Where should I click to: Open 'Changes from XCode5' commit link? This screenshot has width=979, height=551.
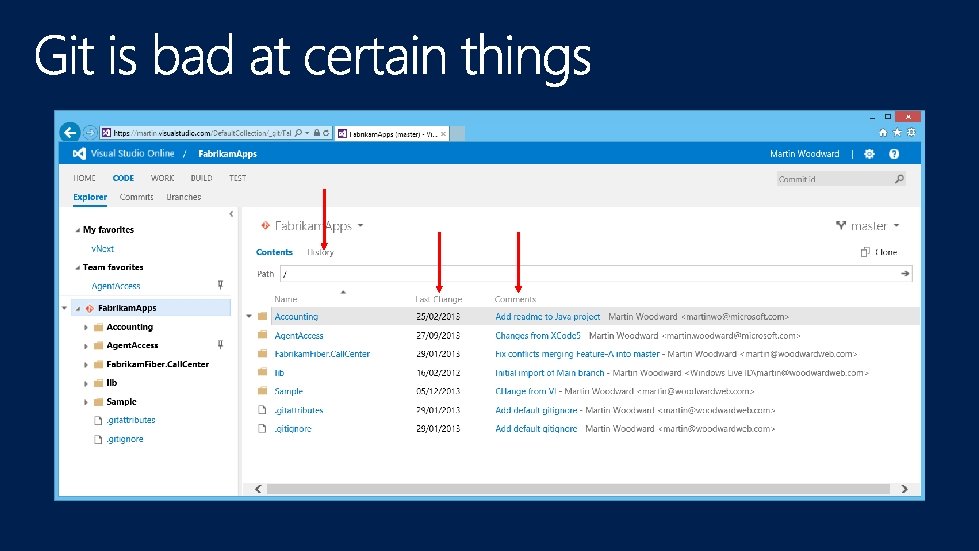[538, 335]
